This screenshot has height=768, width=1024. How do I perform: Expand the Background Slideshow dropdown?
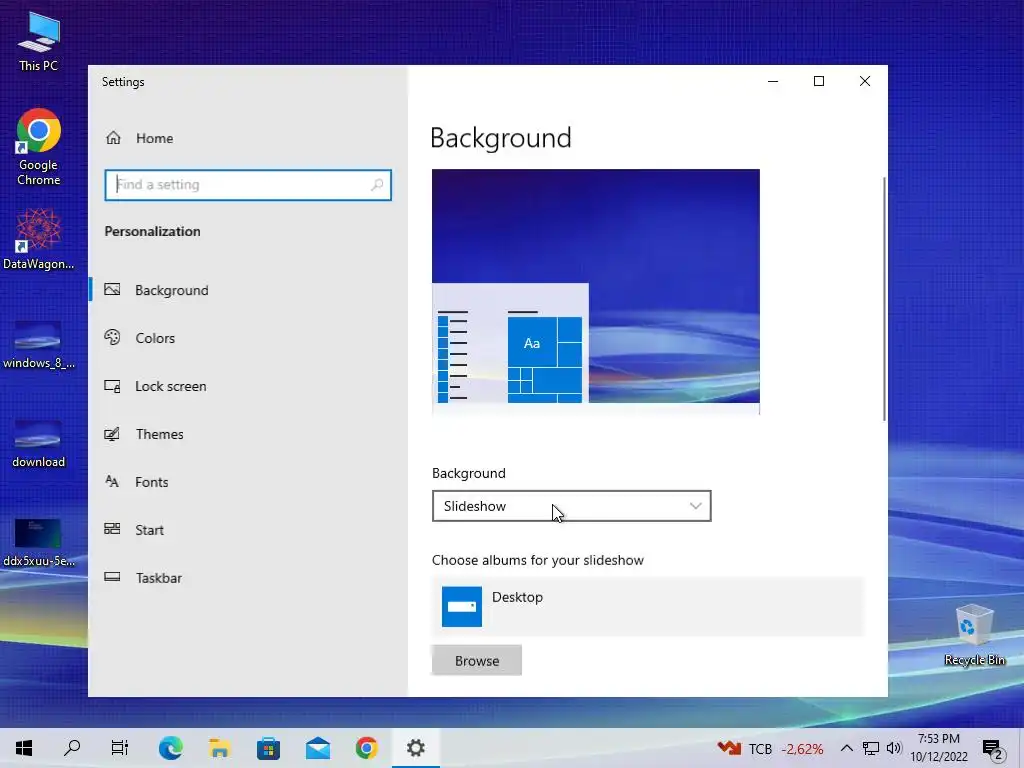tap(571, 506)
